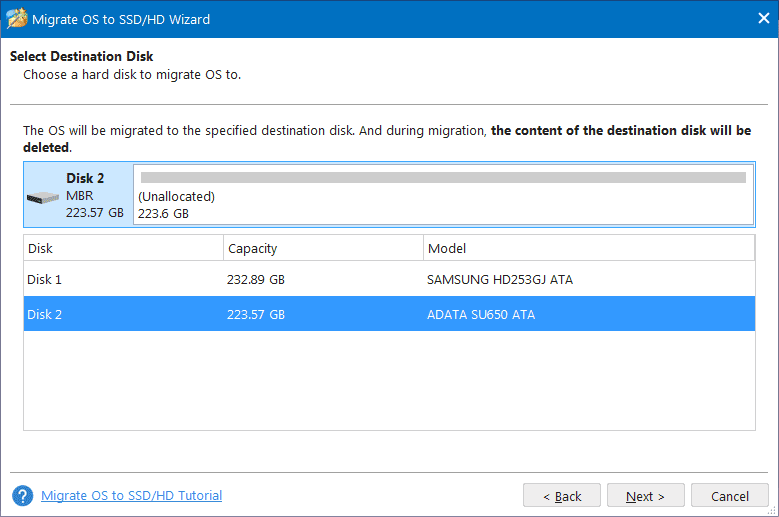The width and height of the screenshot is (779, 517).
Task: Click the gray unallocated space bar
Action: [x=443, y=177]
